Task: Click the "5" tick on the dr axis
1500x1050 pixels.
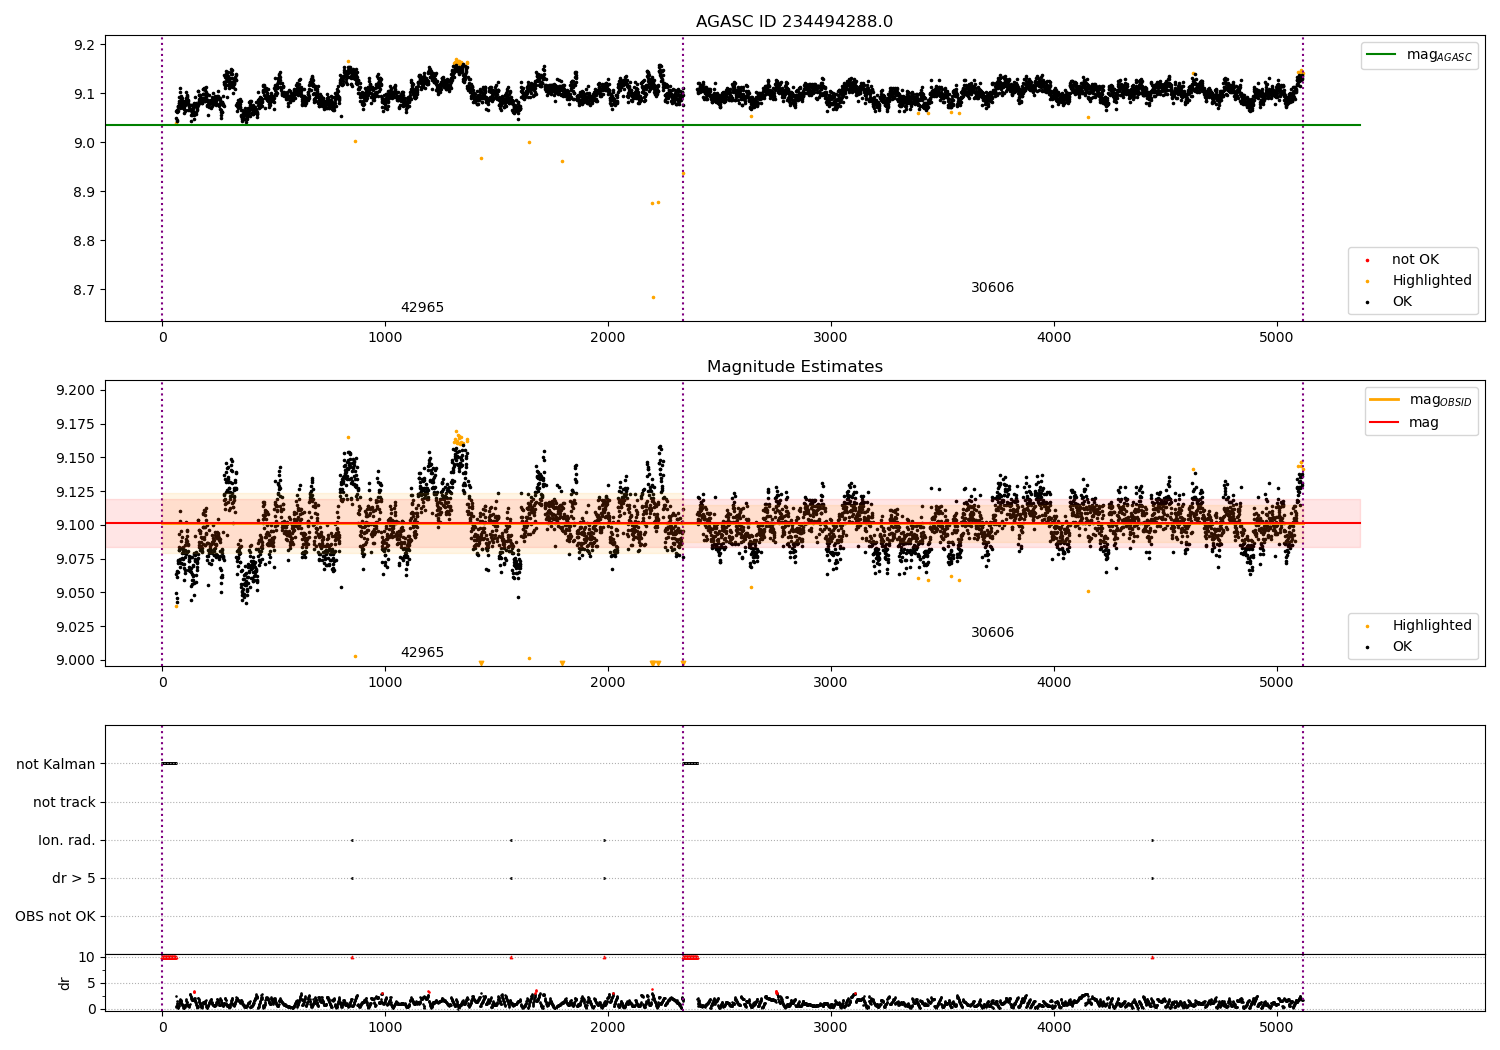Action: pyautogui.click(x=91, y=983)
